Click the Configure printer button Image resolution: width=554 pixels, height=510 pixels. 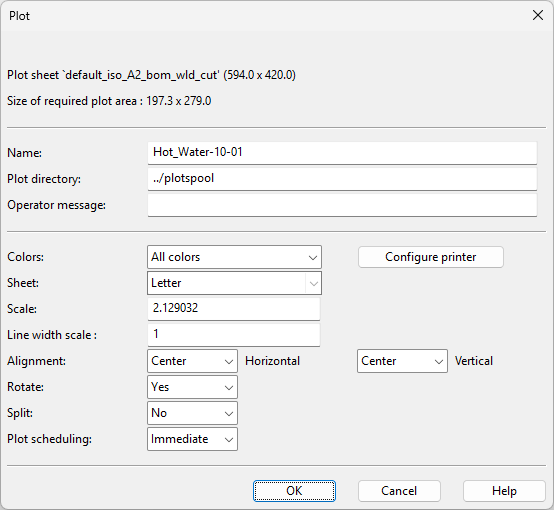(x=431, y=257)
